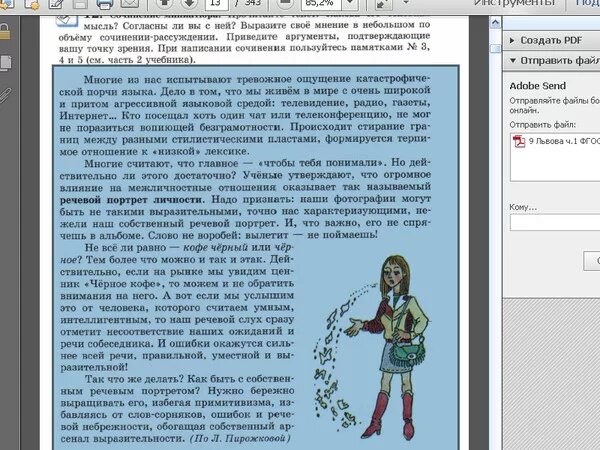The width and height of the screenshot is (600, 450).
Task: Select file 9 Львова ч.1 ФГОС in list
Action: click(556, 141)
